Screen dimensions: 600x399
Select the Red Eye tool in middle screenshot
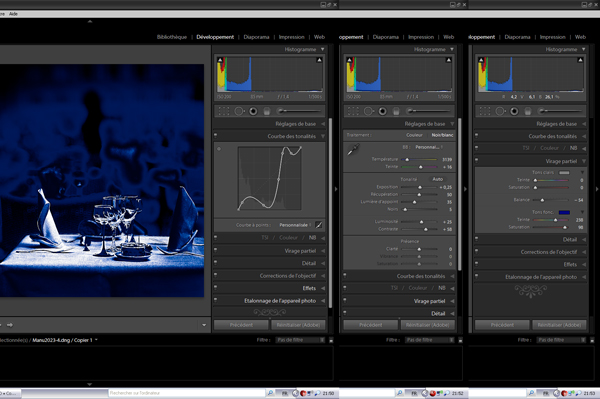pos(382,111)
